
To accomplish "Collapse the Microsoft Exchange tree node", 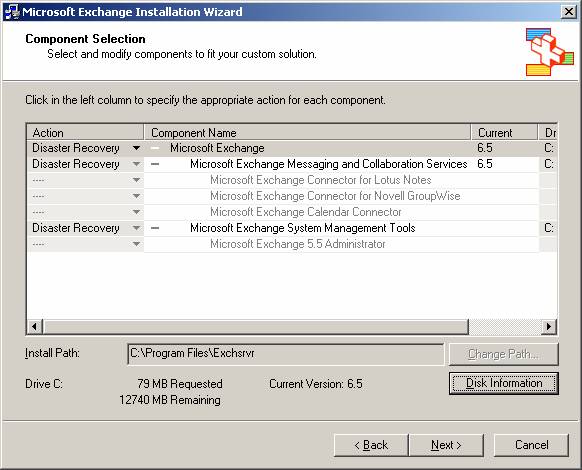I will click(155, 148).
